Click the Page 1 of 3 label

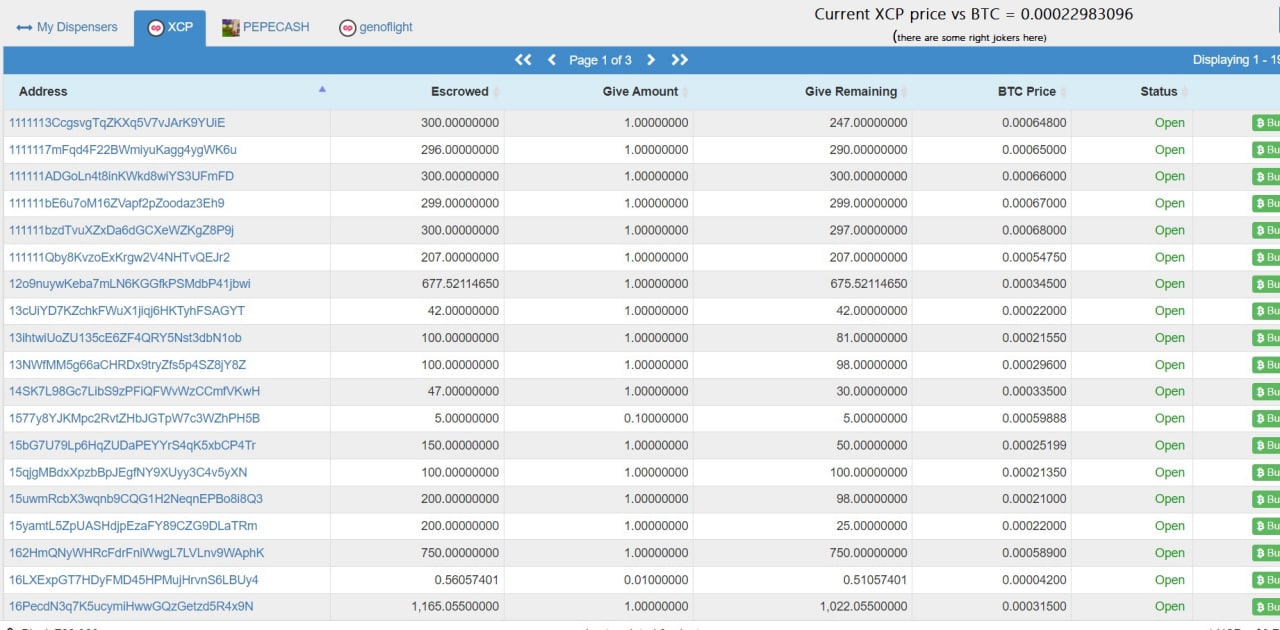600,60
